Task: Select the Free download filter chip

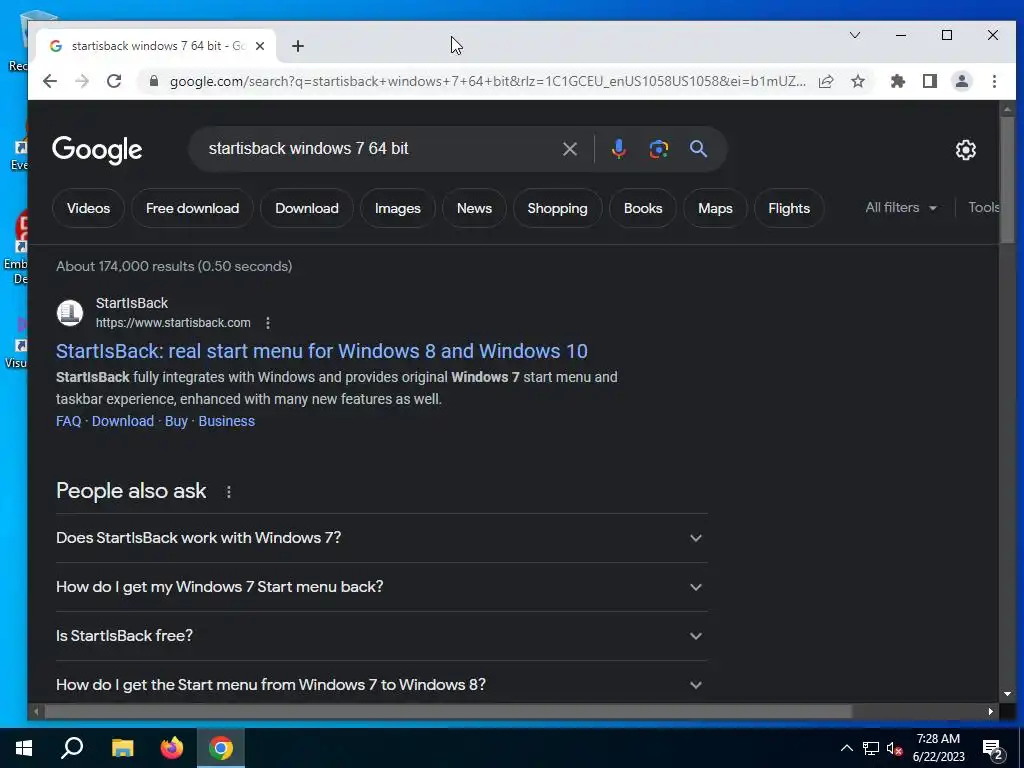Action: pyautogui.click(x=193, y=208)
